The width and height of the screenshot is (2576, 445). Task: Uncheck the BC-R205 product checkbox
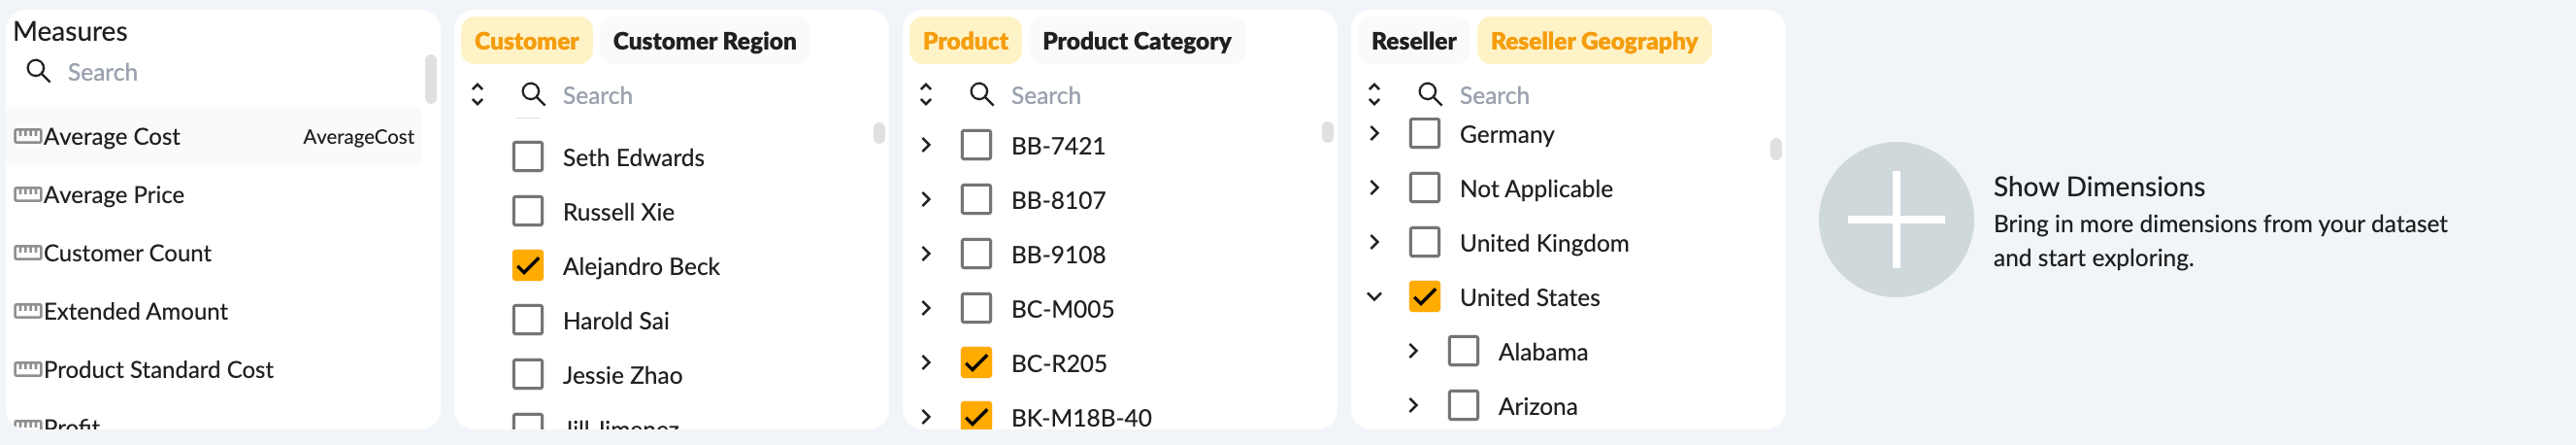click(x=975, y=363)
